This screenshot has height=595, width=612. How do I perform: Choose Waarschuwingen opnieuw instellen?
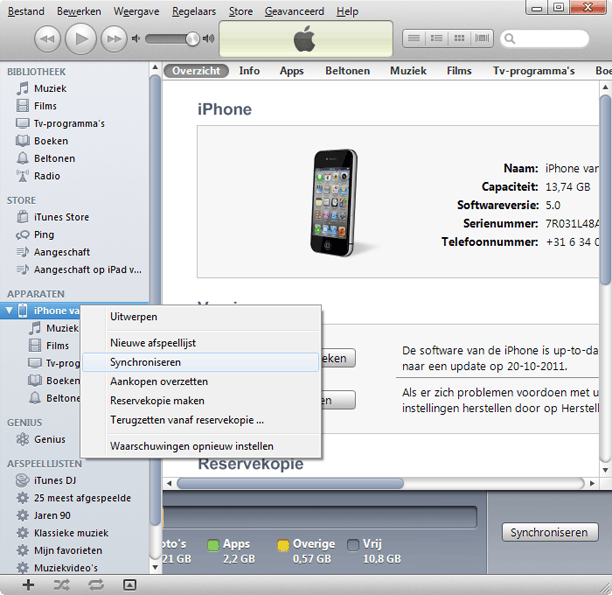(x=201, y=446)
